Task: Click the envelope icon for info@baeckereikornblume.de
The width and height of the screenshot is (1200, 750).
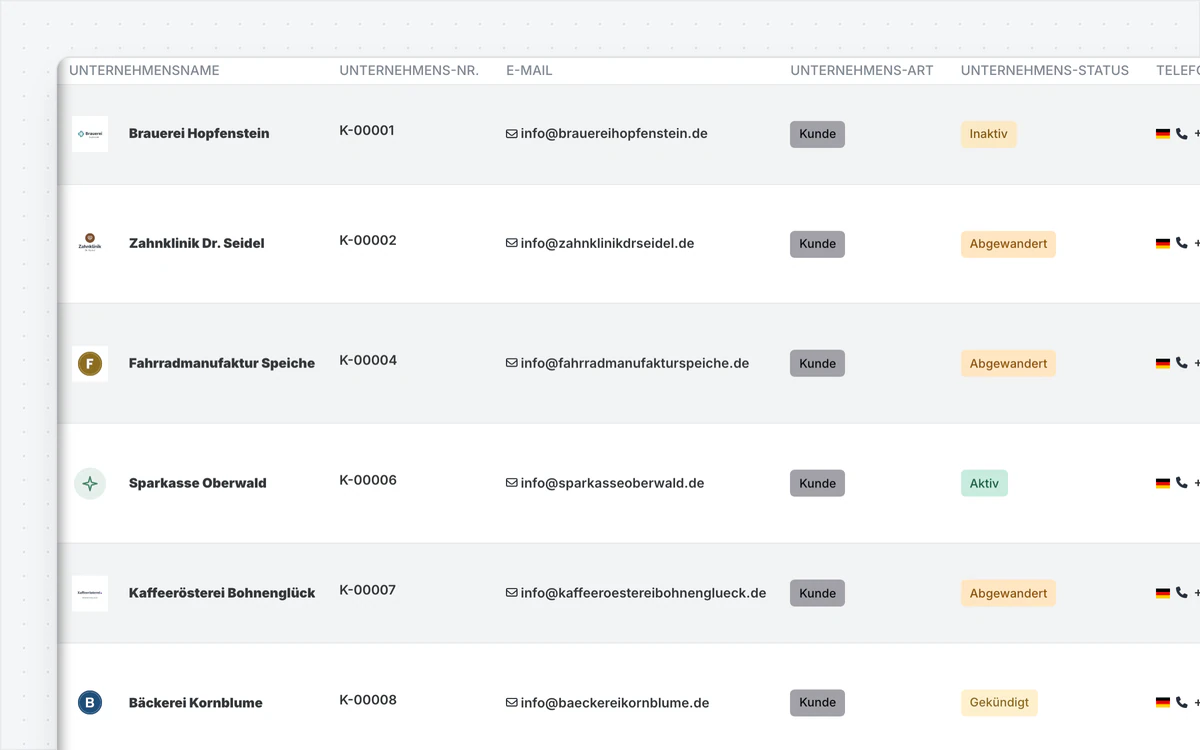Action: pyautogui.click(x=512, y=703)
